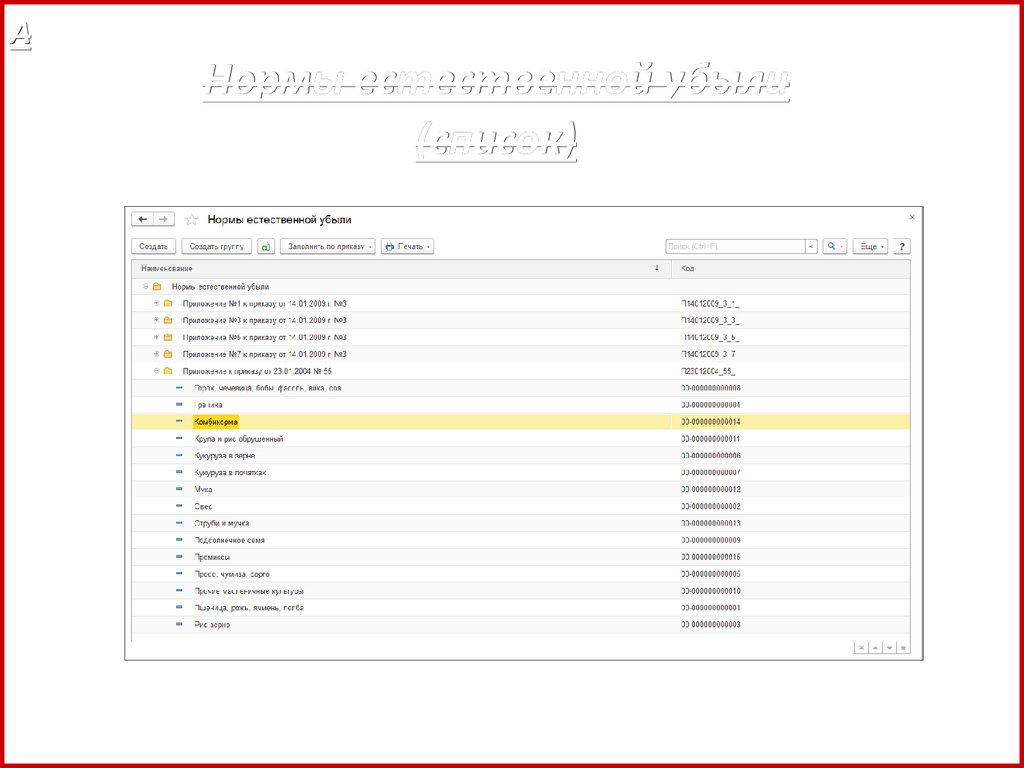
Task: Click folder icon of Приложение №3 row
Action: click(168, 320)
